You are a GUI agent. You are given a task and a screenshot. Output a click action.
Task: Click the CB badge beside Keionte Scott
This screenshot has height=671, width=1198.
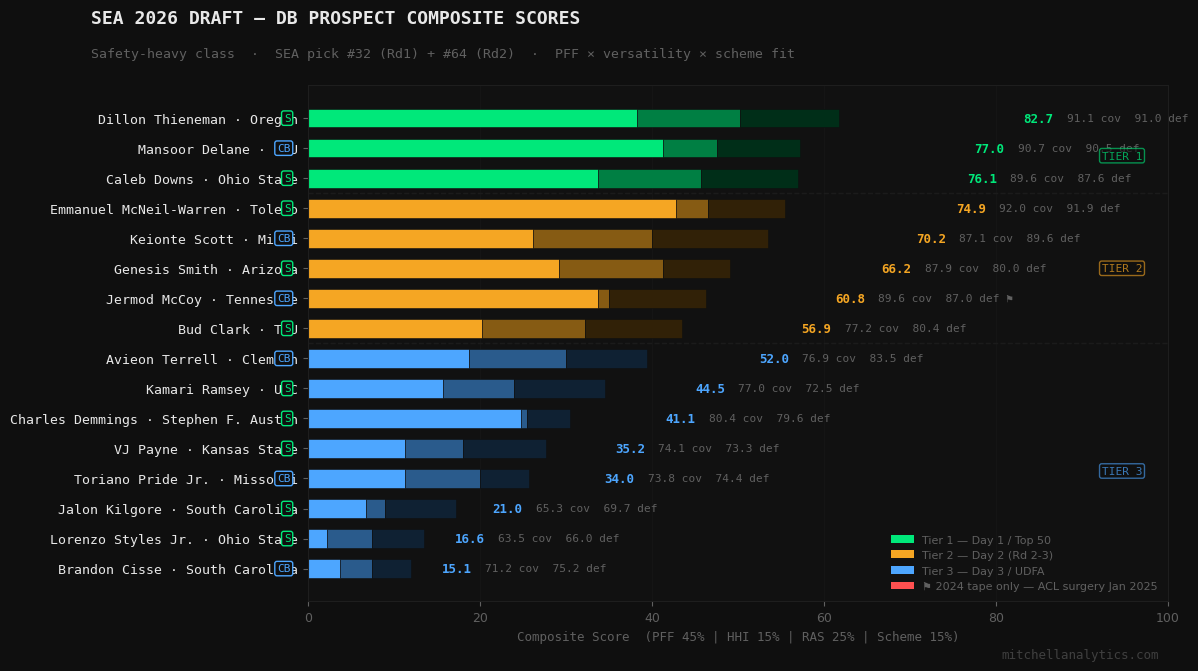(x=284, y=238)
